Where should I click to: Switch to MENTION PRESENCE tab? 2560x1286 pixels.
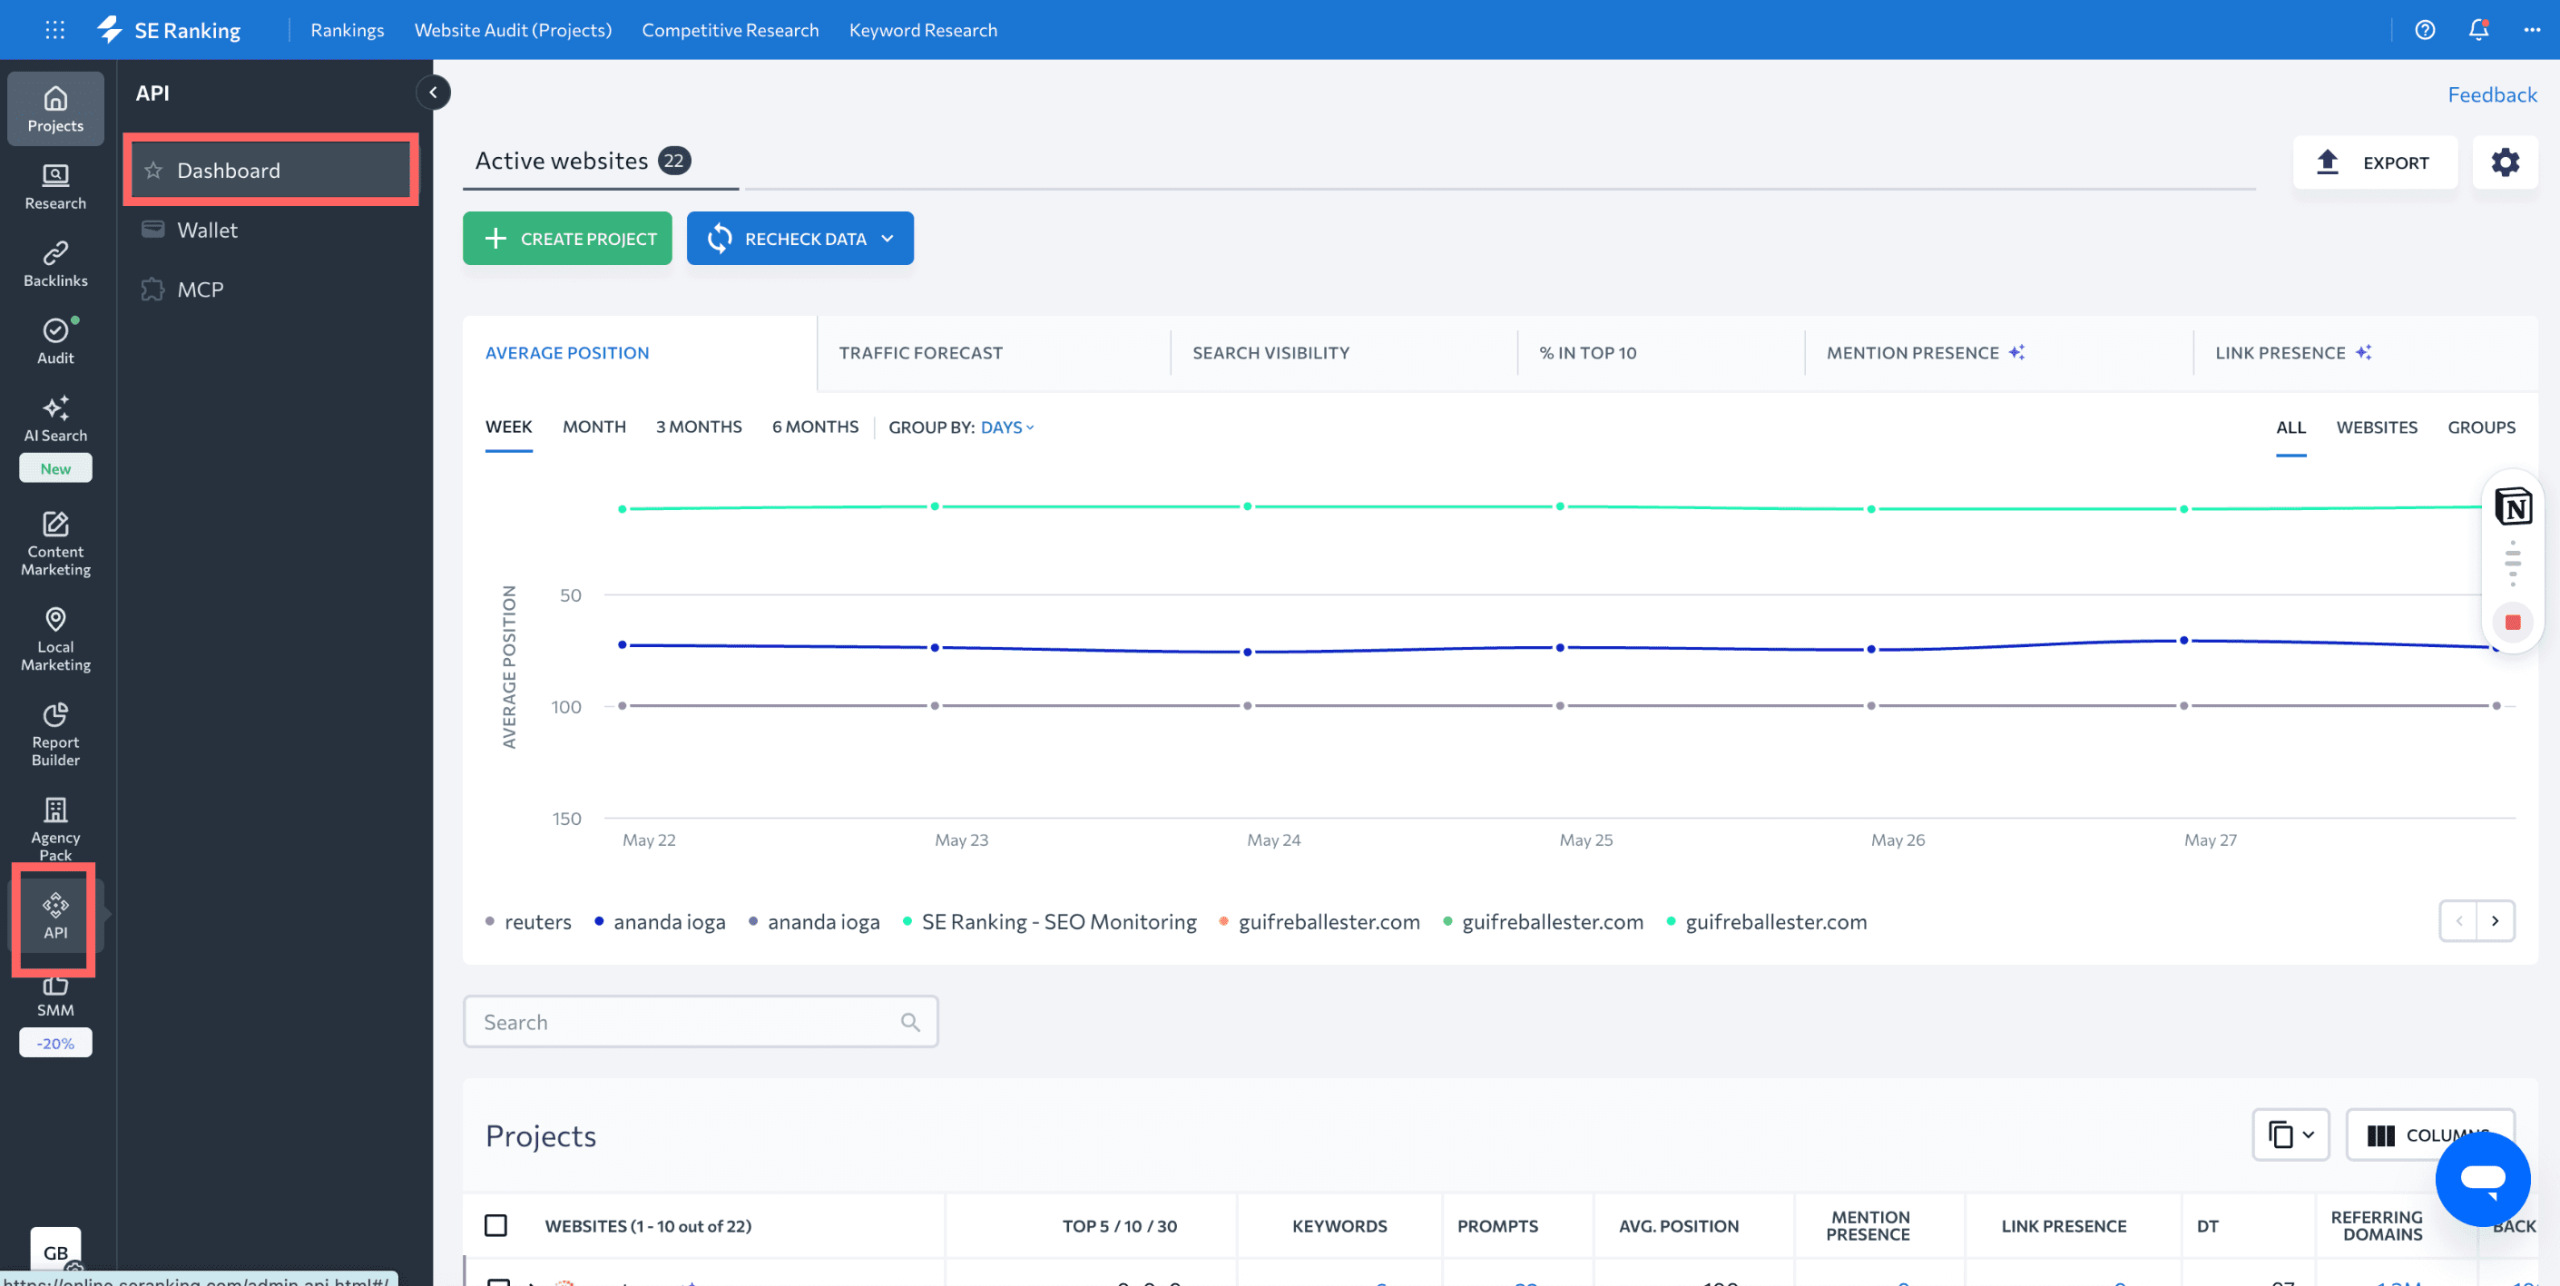[1925, 352]
